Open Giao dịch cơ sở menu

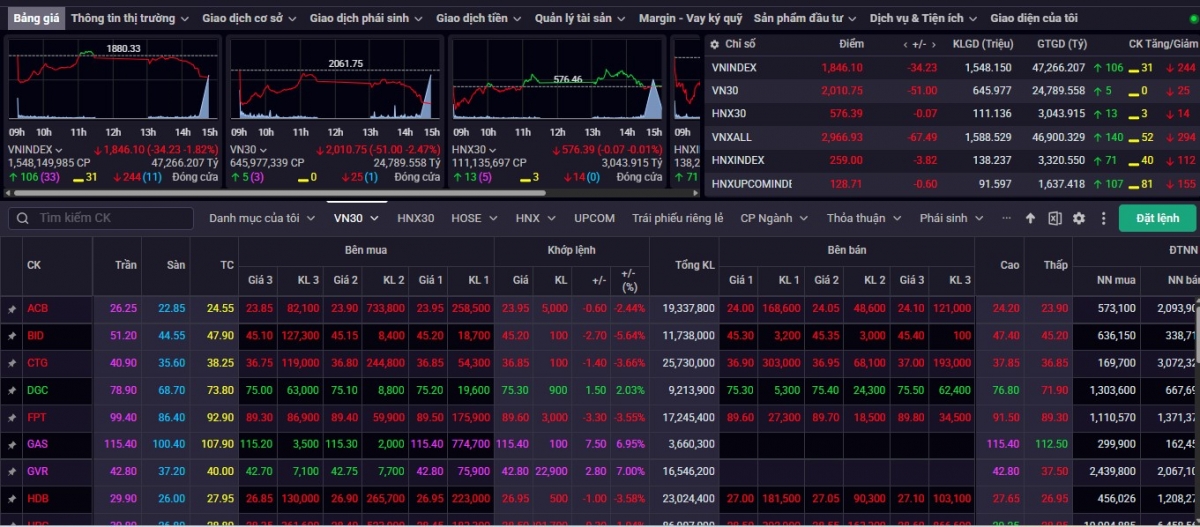249,18
